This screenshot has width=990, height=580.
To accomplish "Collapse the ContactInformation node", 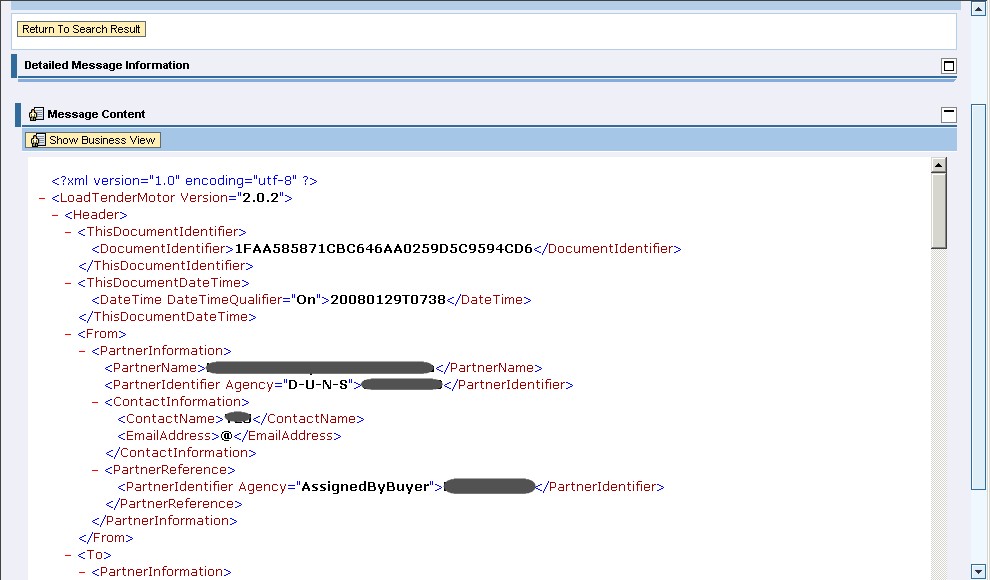I will (96, 402).
